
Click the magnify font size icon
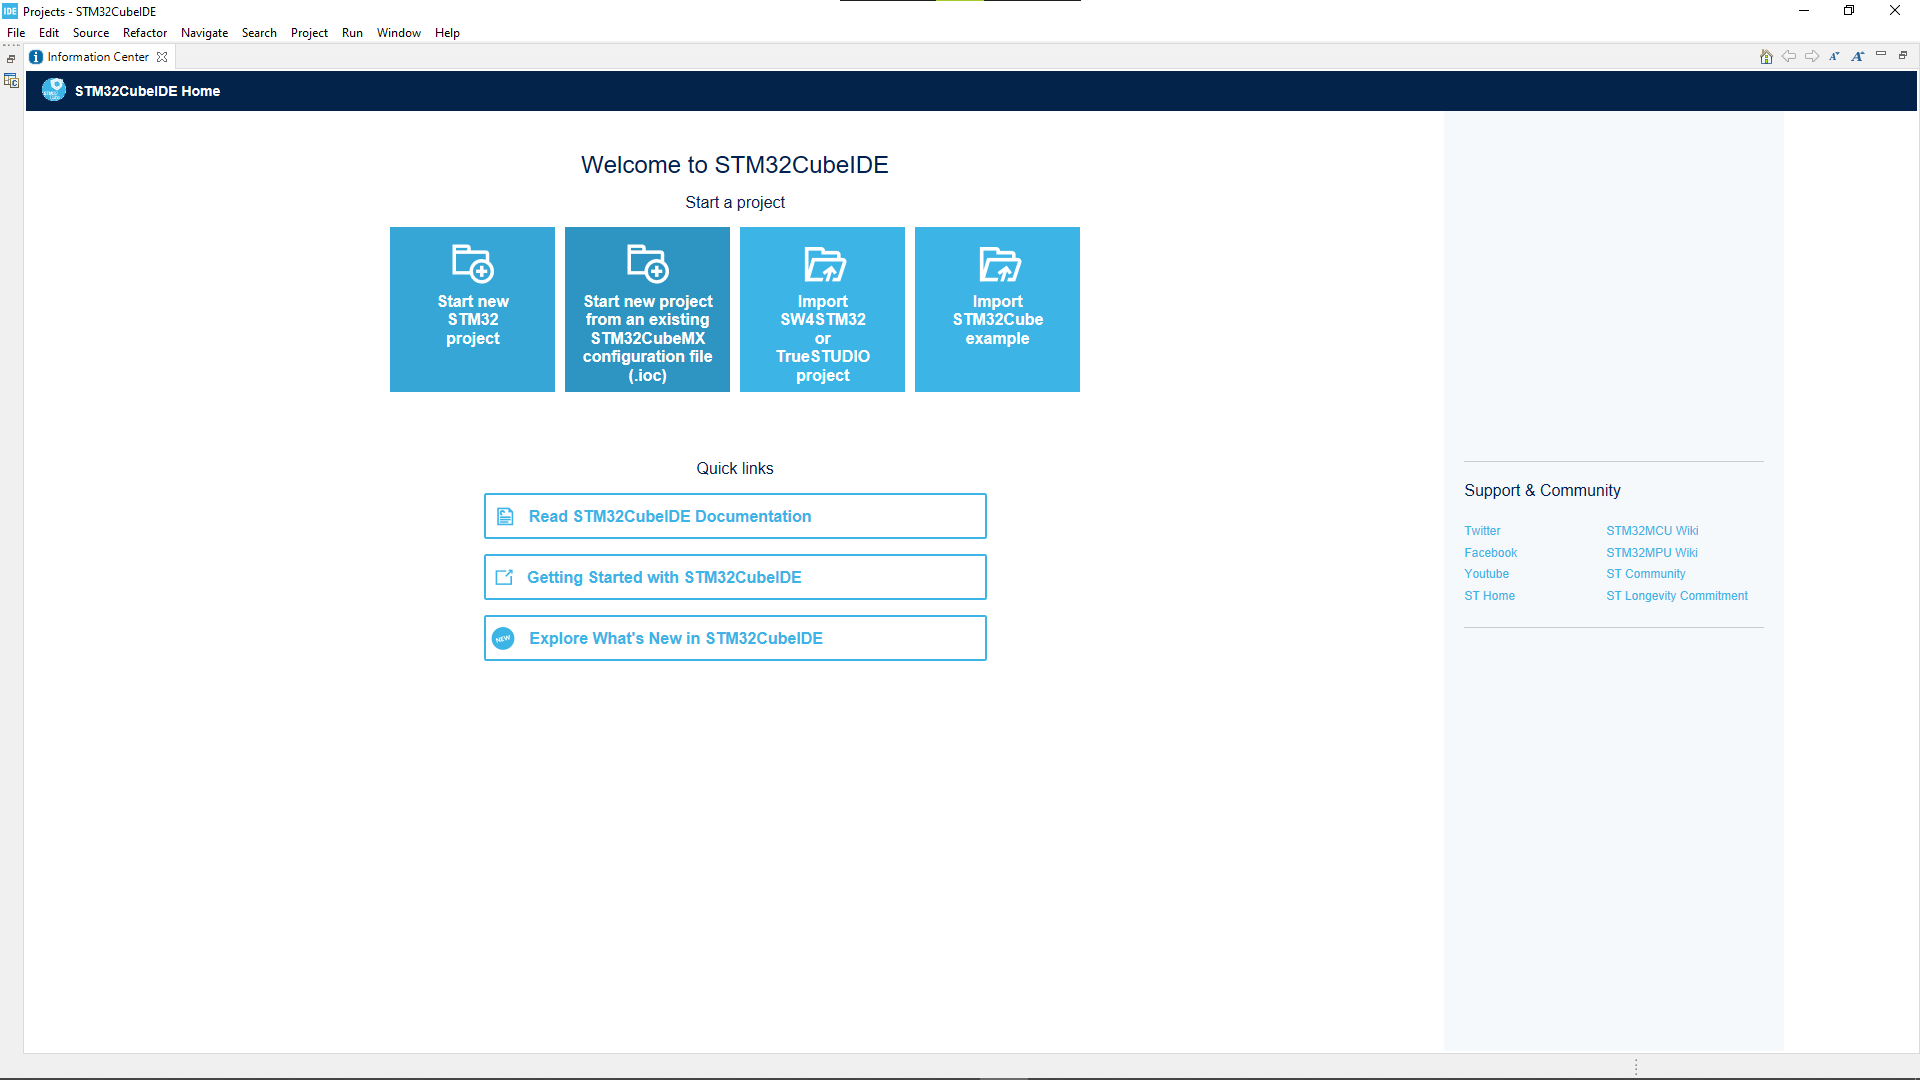(x=1857, y=57)
